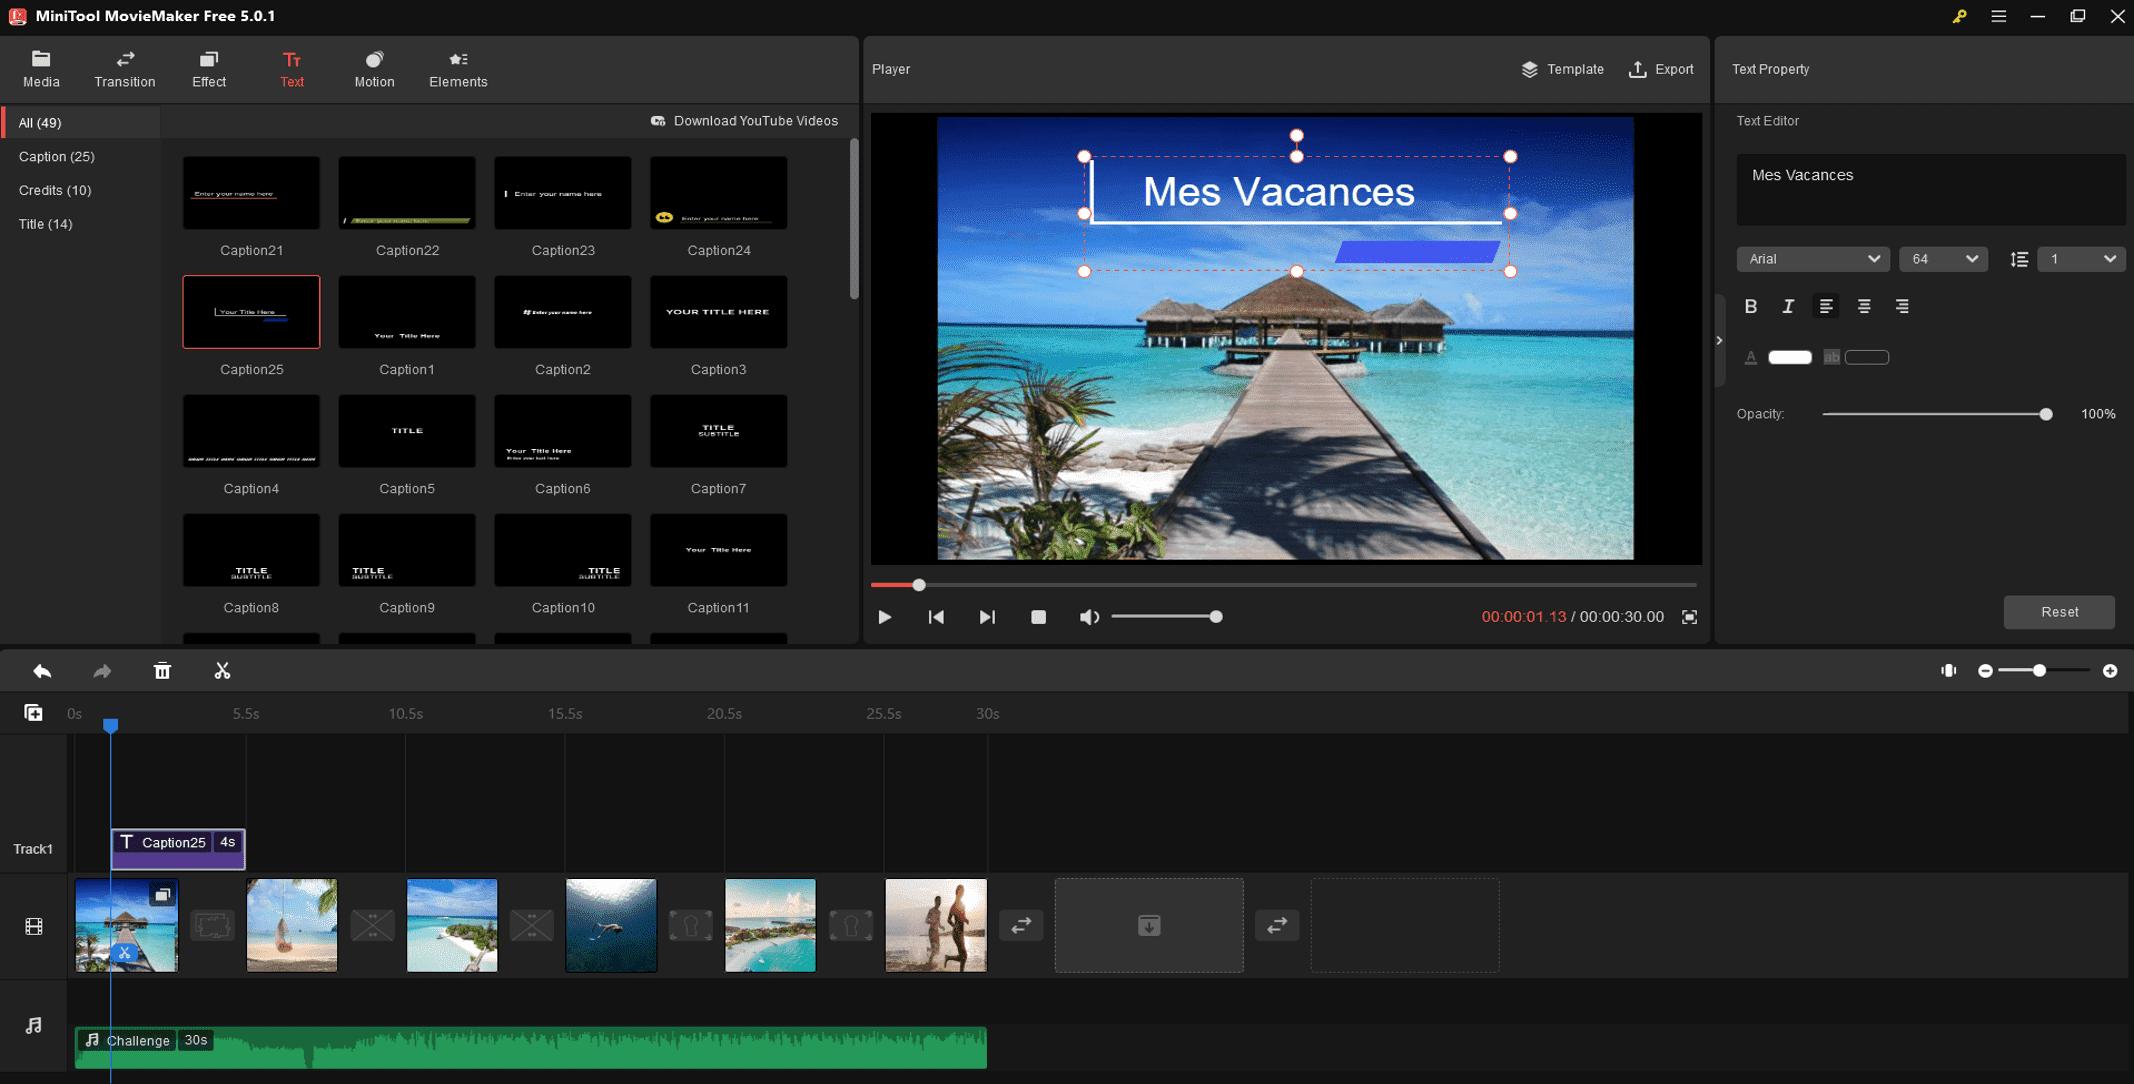Split the clip with the scissors tool
Image resolution: width=2134 pixels, height=1084 pixels.
tap(223, 671)
